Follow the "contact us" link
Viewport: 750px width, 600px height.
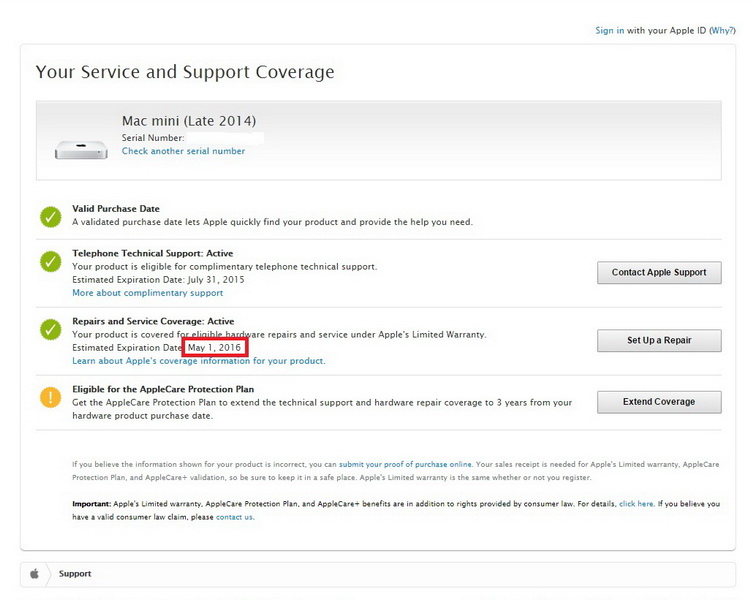tap(234, 517)
